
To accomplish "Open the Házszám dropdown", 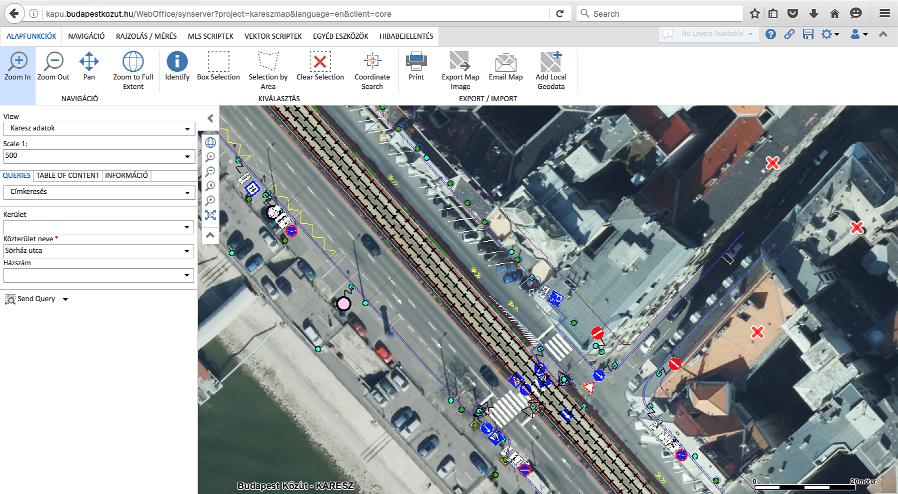I will coord(99,275).
